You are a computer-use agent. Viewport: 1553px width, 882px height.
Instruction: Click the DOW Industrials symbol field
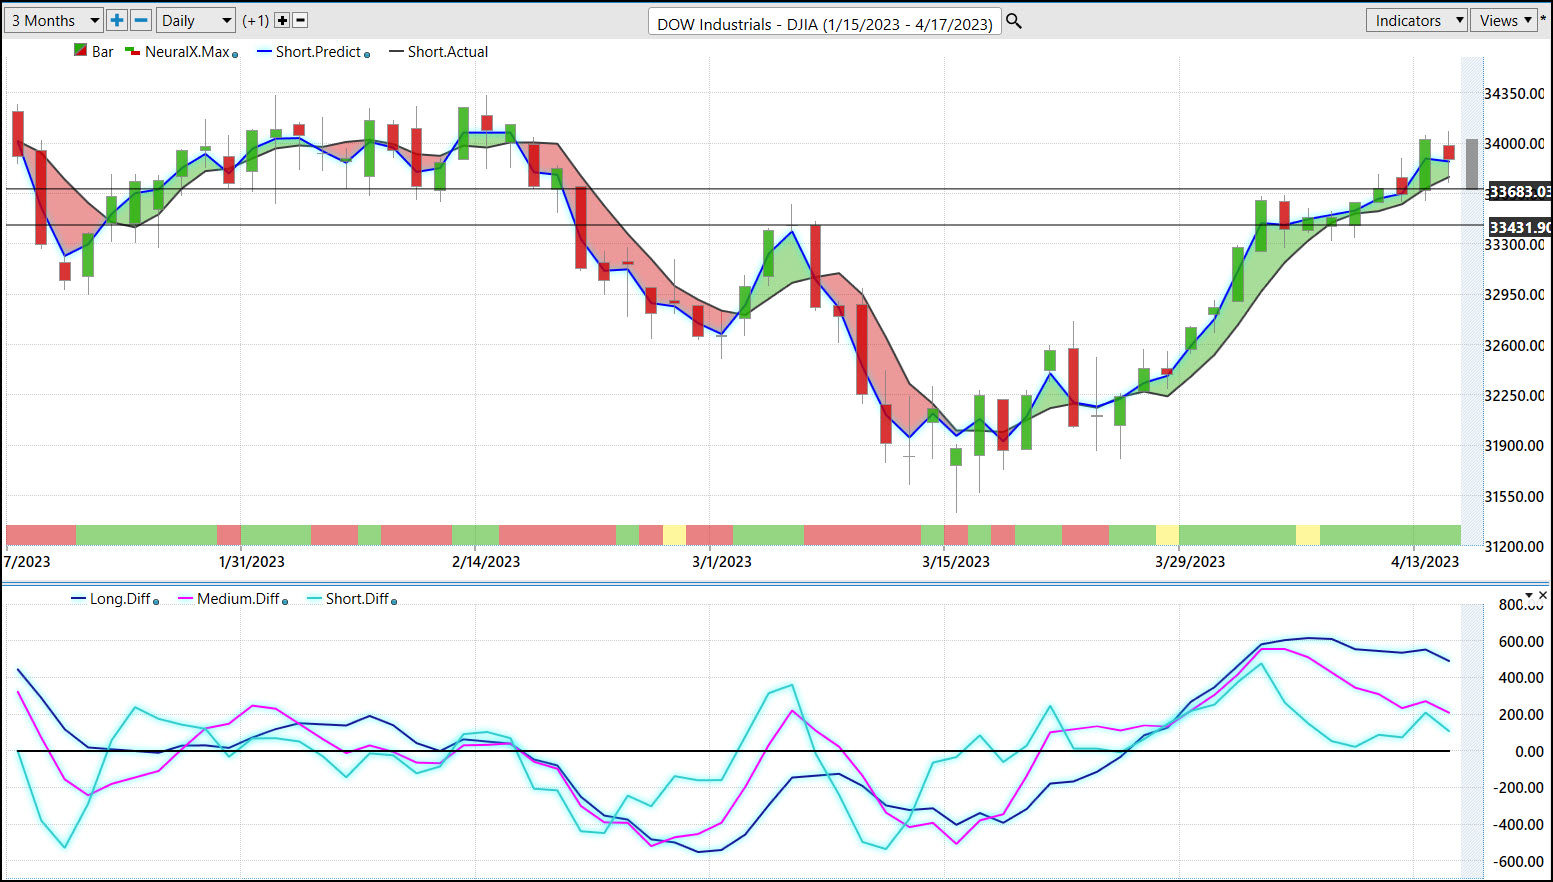click(x=825, y=22)
